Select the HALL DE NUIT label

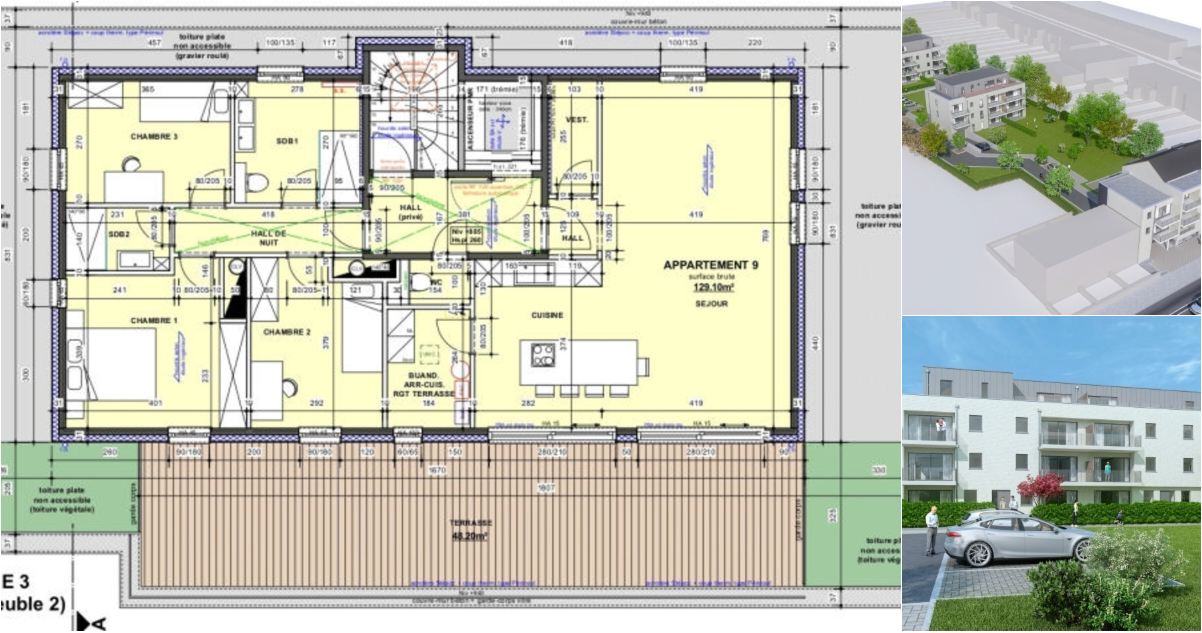click(269, 236)
